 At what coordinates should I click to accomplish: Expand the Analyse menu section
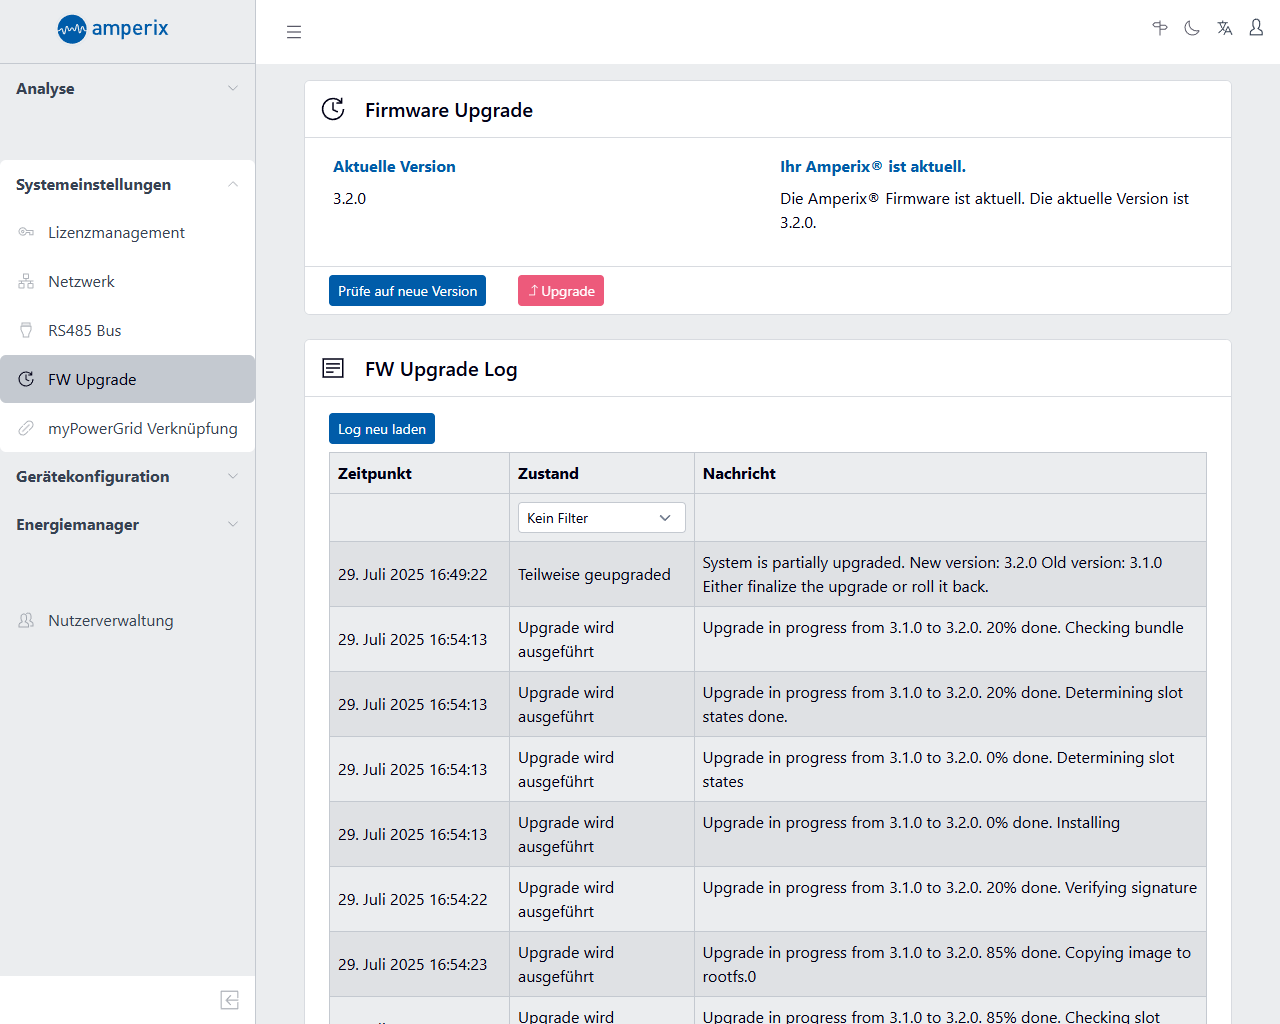[x=127, y=88]
